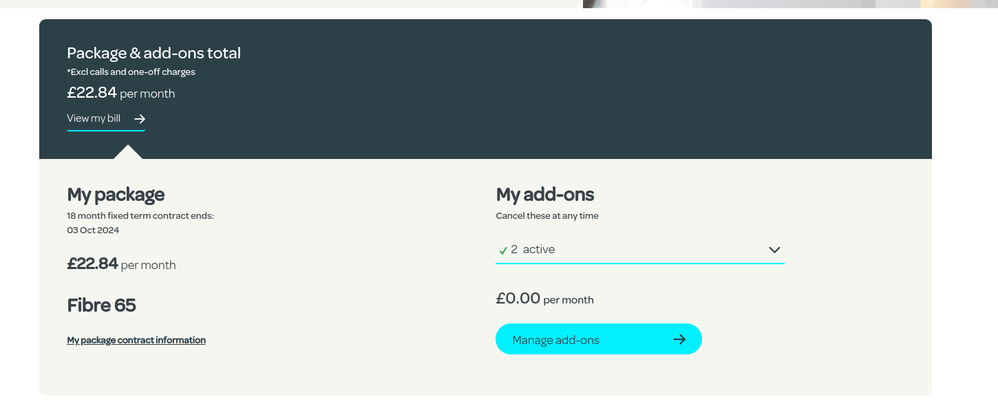Select the Fibre 65 package name
This screenshot has width=998, height=406.
tap(101, 305)
